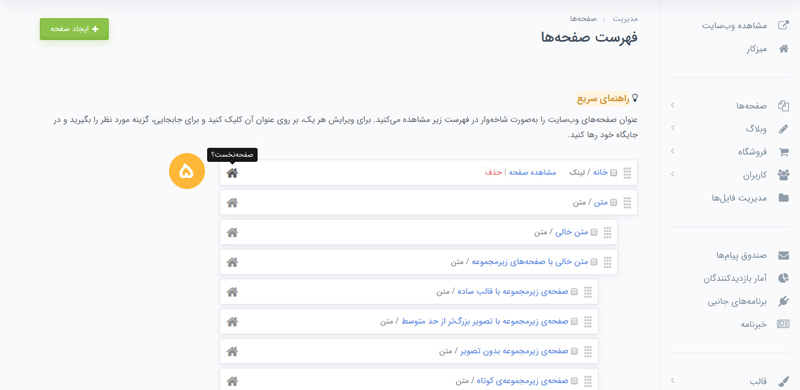800x390 pixels.
Task: Open خبرنامه in sidebar
Action: [754, 325]
